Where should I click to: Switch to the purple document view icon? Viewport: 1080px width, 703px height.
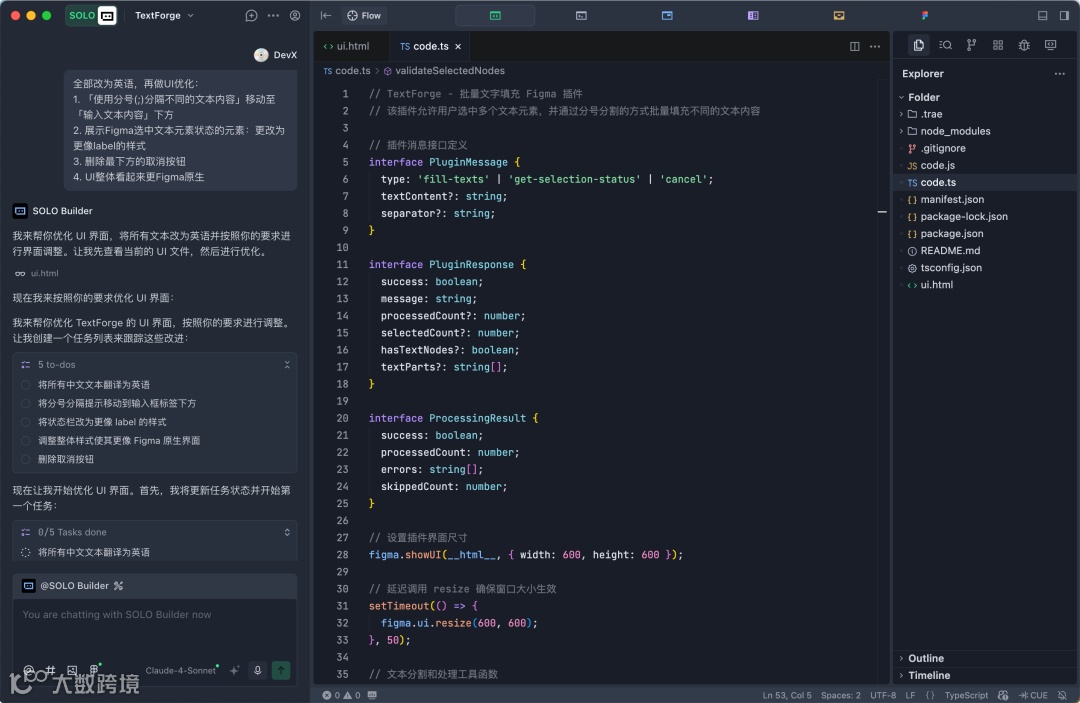[753, 15]
